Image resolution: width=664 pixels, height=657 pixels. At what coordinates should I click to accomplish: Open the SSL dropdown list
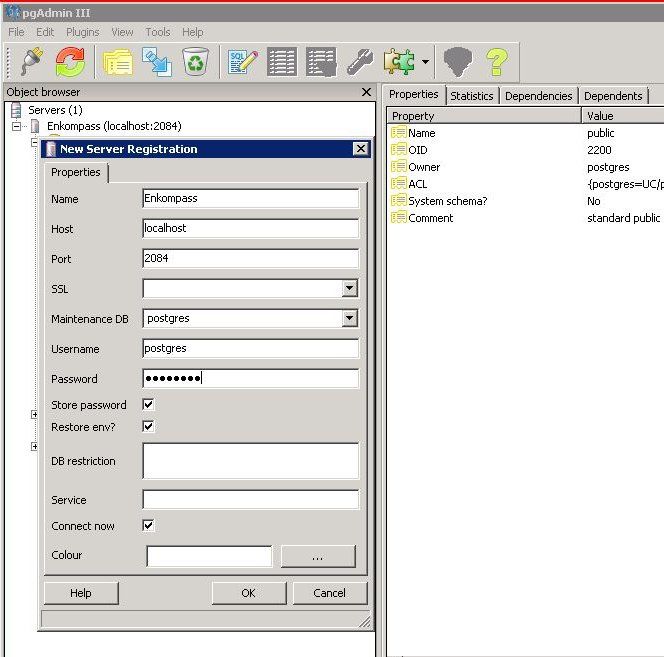(349, 289)
